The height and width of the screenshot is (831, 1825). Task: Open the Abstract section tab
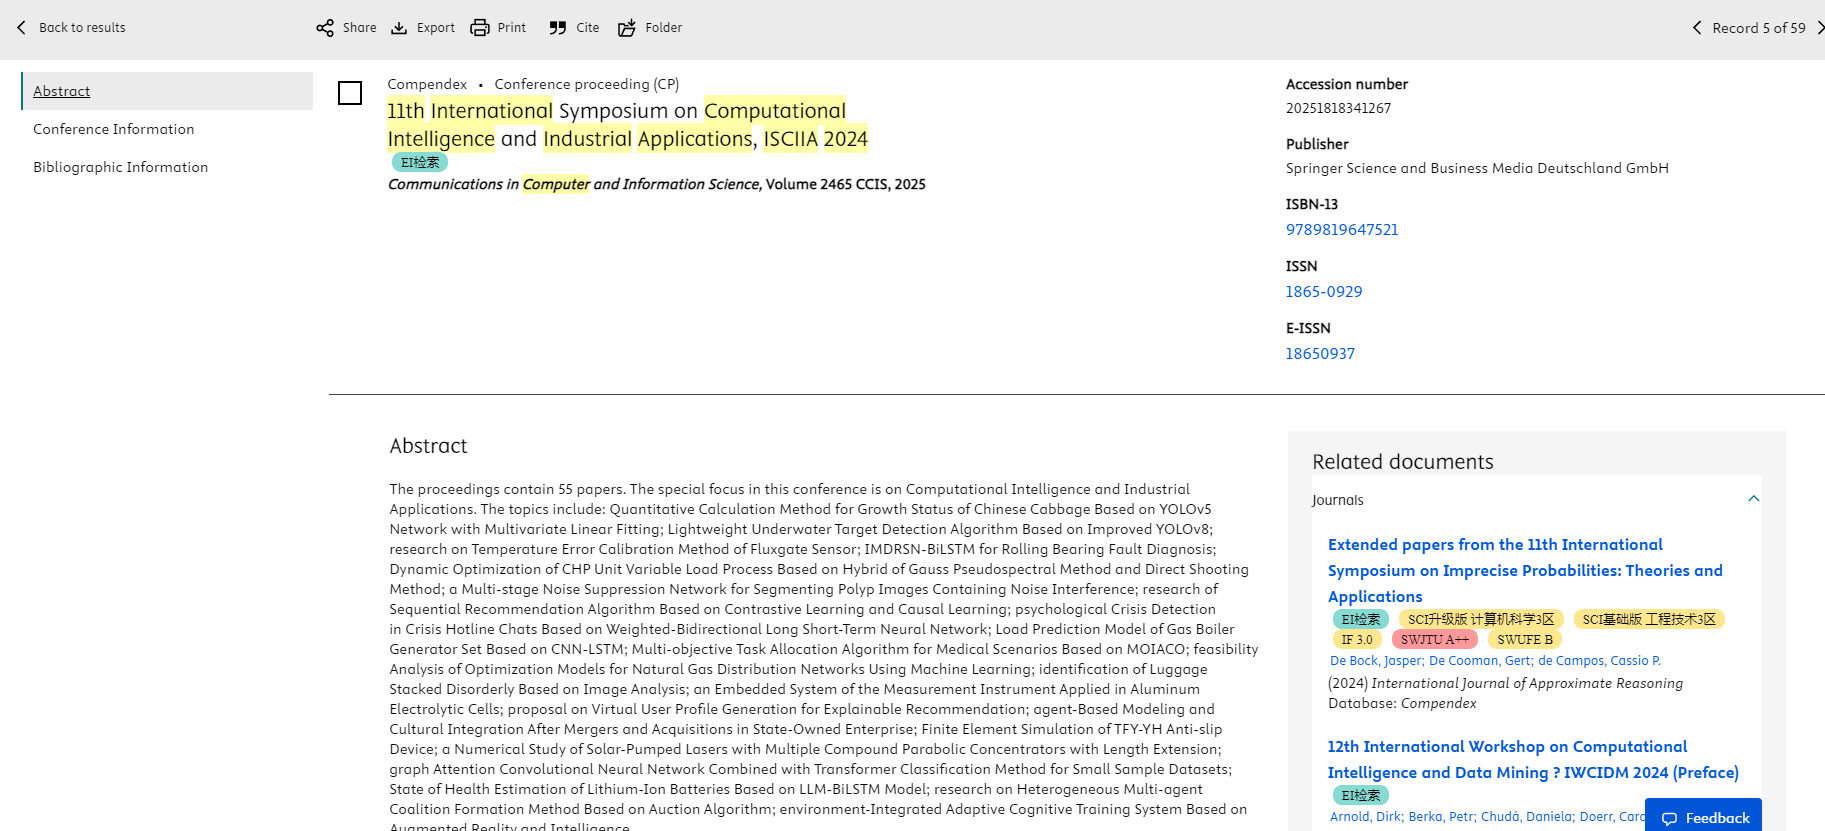click(62, 91)
